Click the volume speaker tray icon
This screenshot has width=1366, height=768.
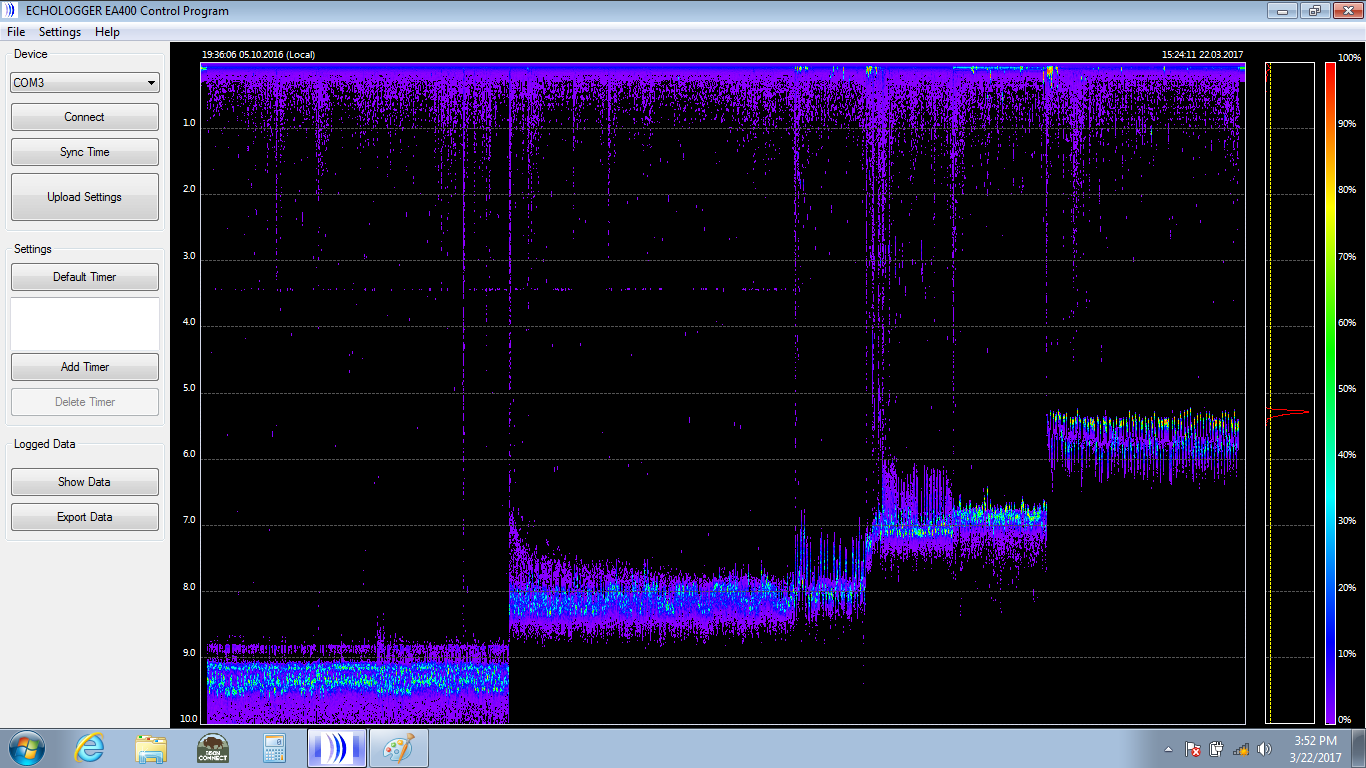coord(1264,749)
